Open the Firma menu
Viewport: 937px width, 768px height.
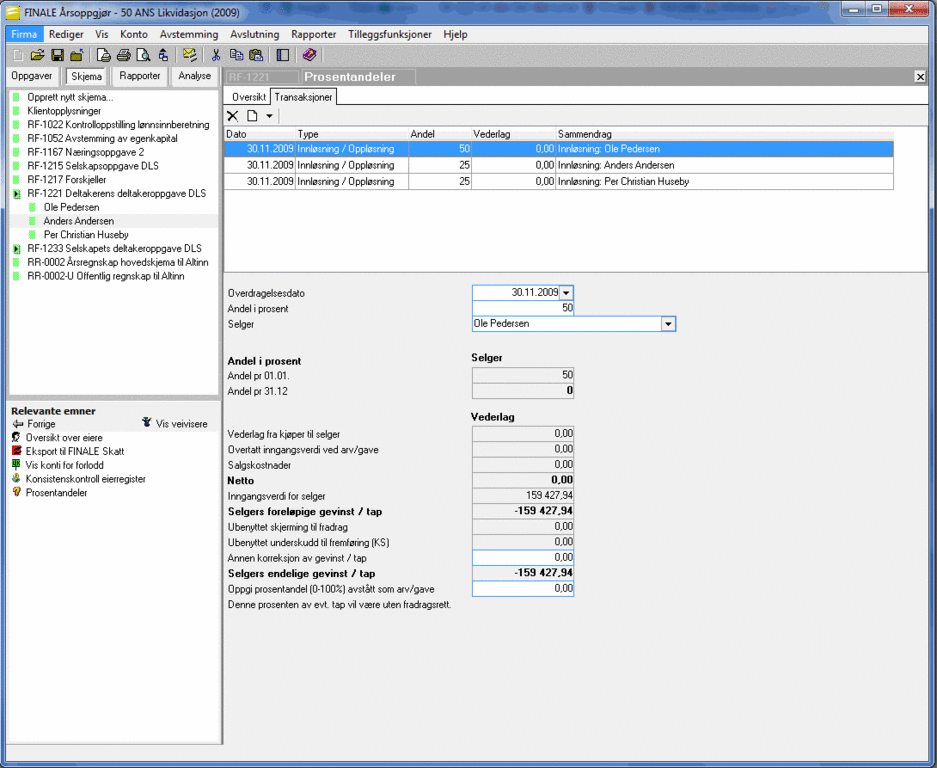25,35
